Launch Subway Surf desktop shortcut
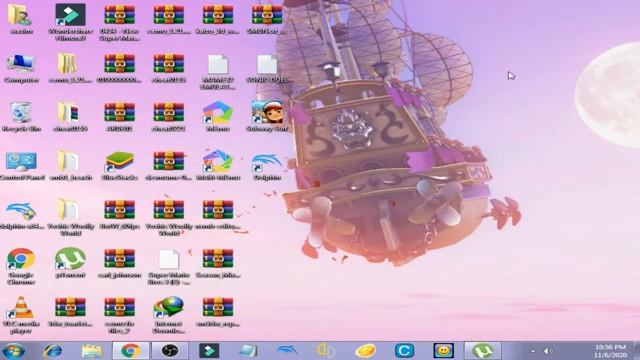Viewport: 640px width, 360px height. click(267, 117)
